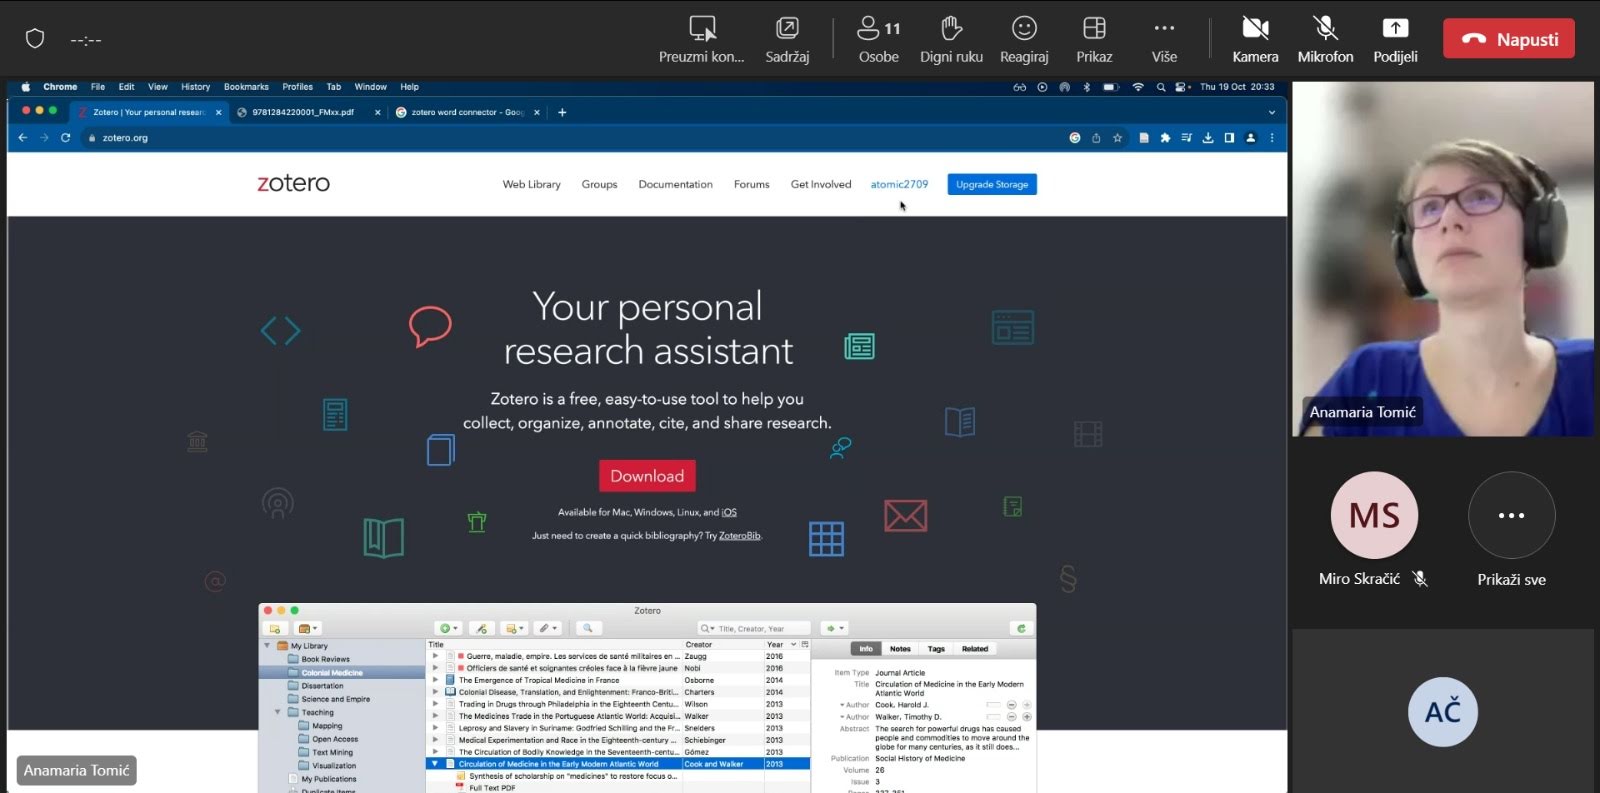Turn on the Kamera camera
1600x793 pixels.
(1255, 40)
